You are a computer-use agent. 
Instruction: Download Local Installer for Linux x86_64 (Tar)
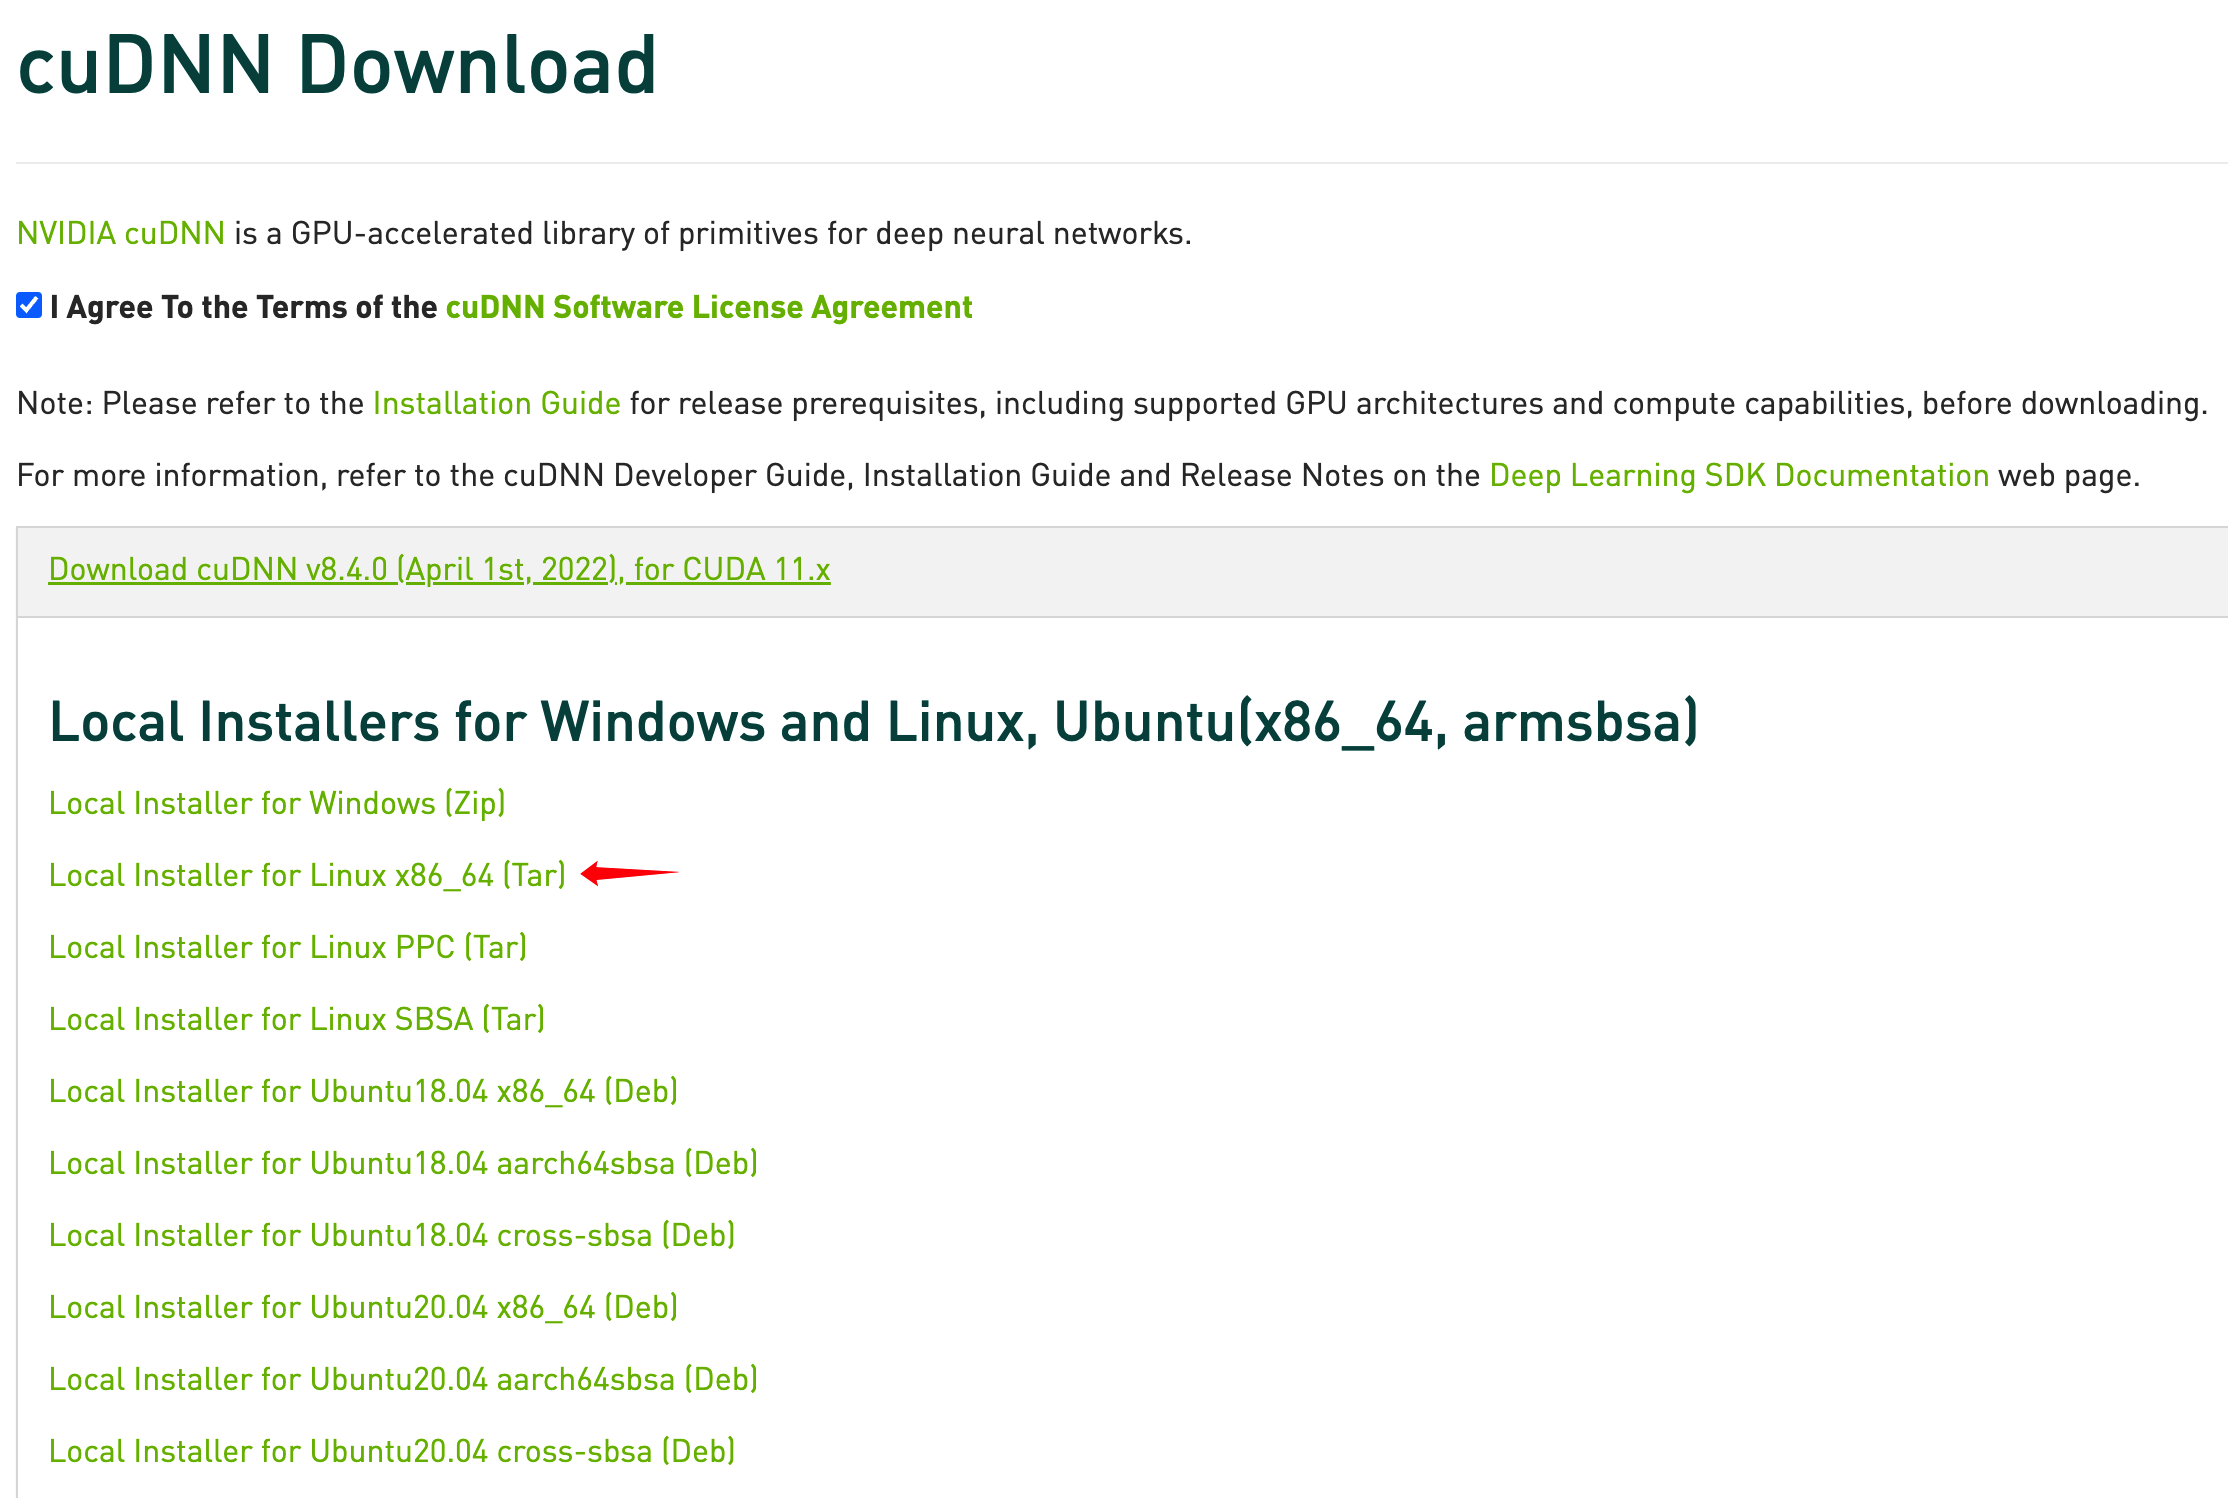tap(307, 875)
